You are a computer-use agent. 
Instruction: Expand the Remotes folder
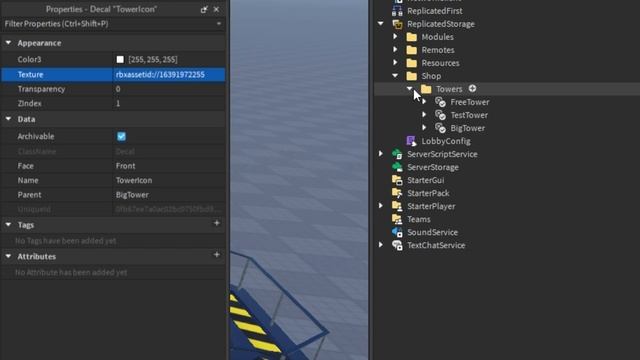[395, 50]
